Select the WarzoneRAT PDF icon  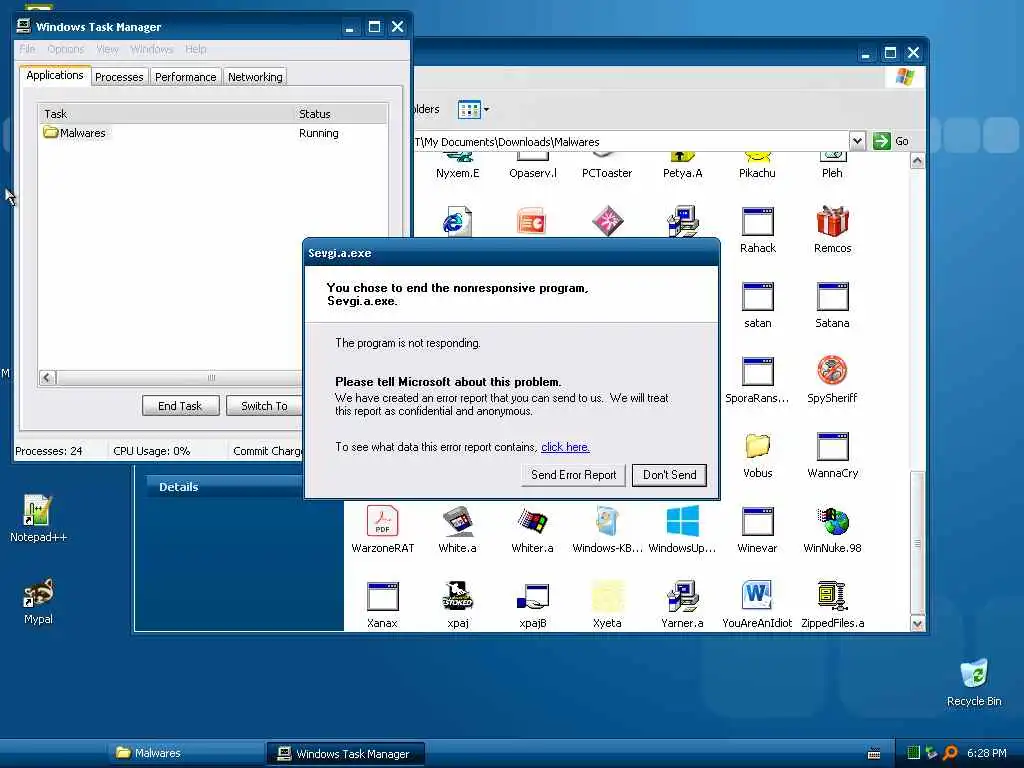383,520
